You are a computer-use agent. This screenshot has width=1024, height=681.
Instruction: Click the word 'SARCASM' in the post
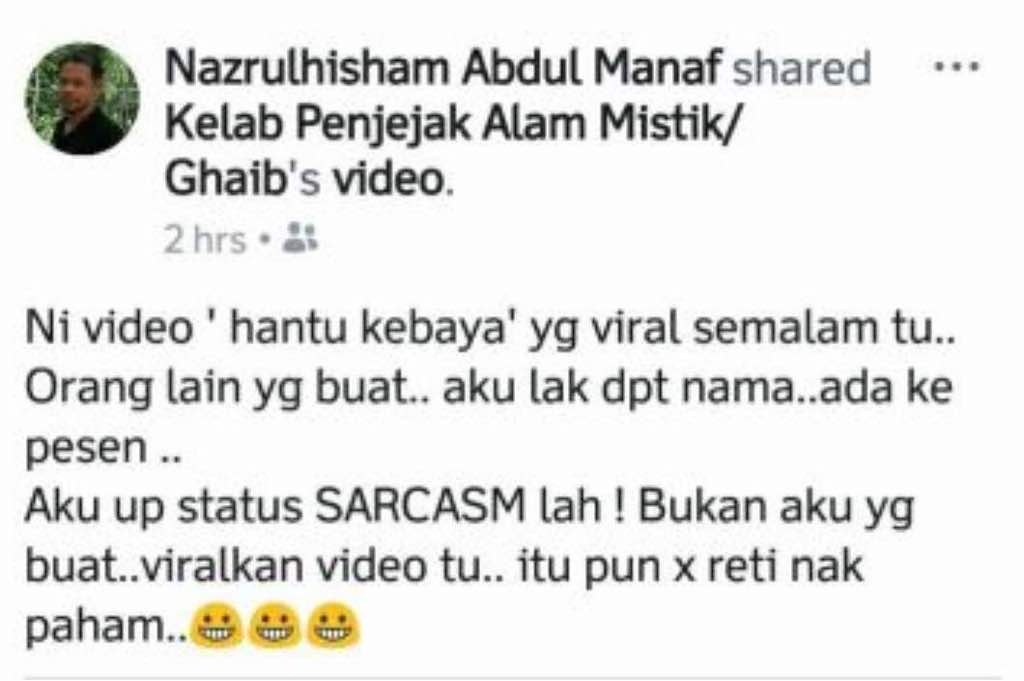pos(421,507)
